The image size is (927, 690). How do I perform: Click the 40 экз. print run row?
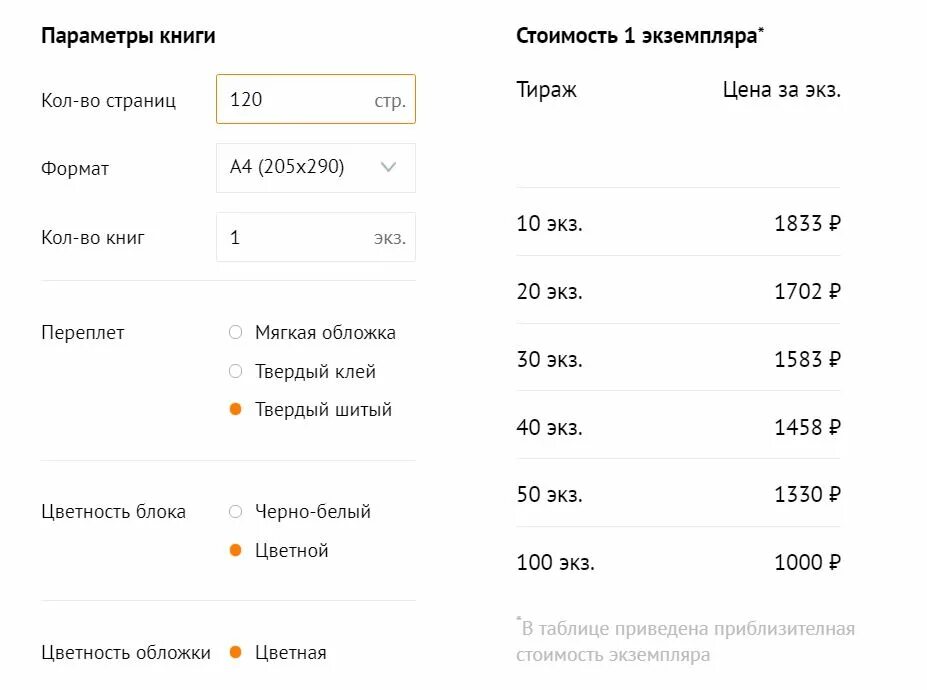point(678,426)
